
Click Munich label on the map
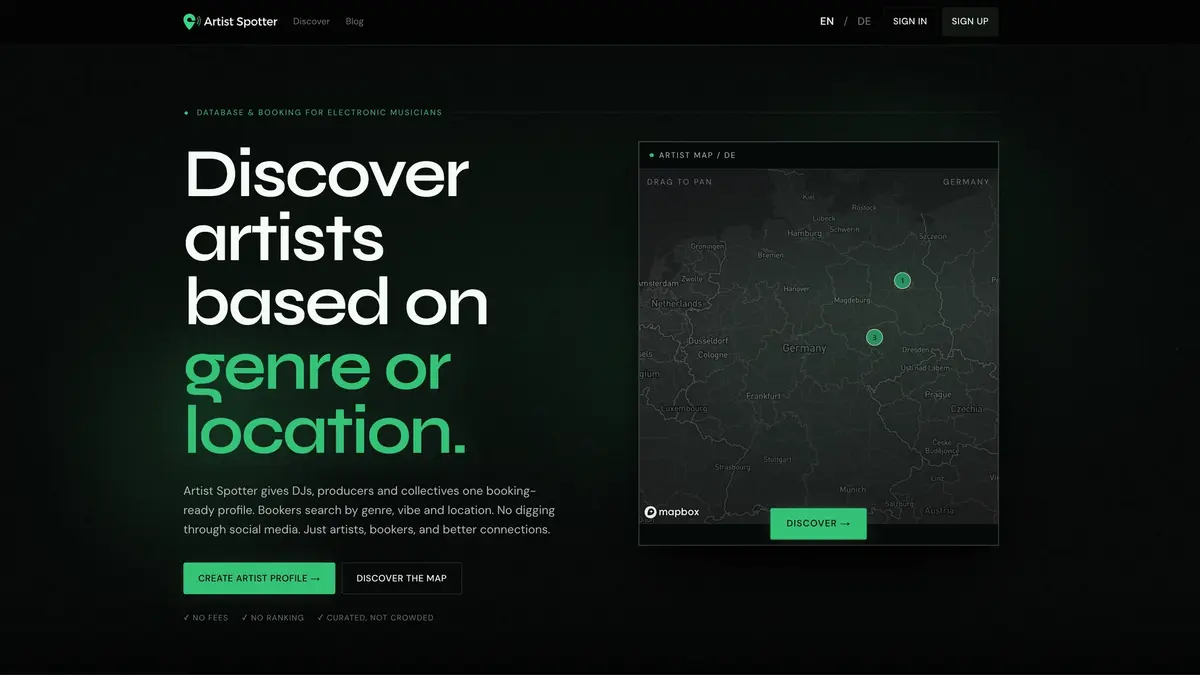[x=853, y=490]
